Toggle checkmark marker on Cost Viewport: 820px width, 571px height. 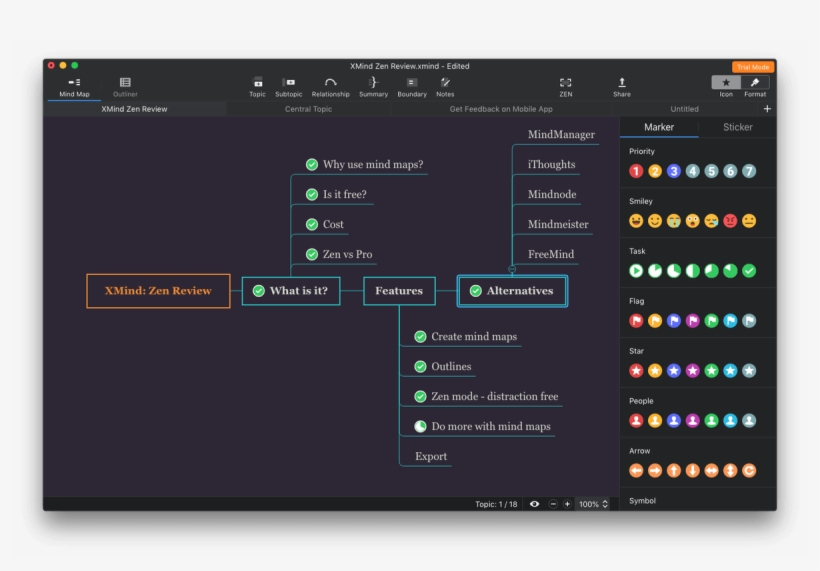(312, 224)
